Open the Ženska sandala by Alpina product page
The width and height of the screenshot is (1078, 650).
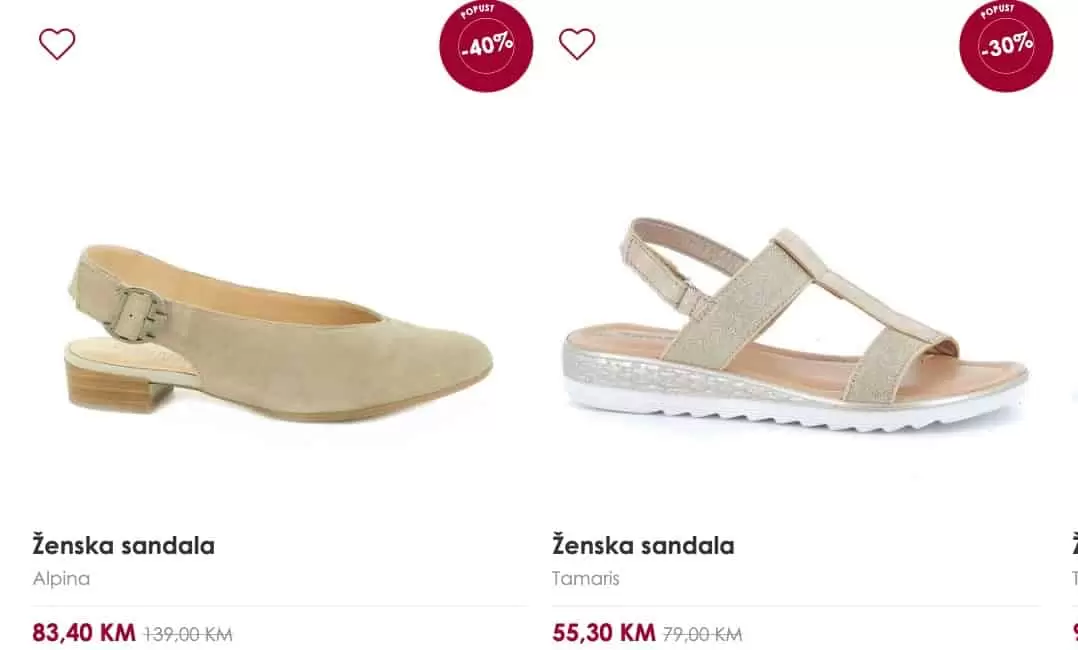122,545
